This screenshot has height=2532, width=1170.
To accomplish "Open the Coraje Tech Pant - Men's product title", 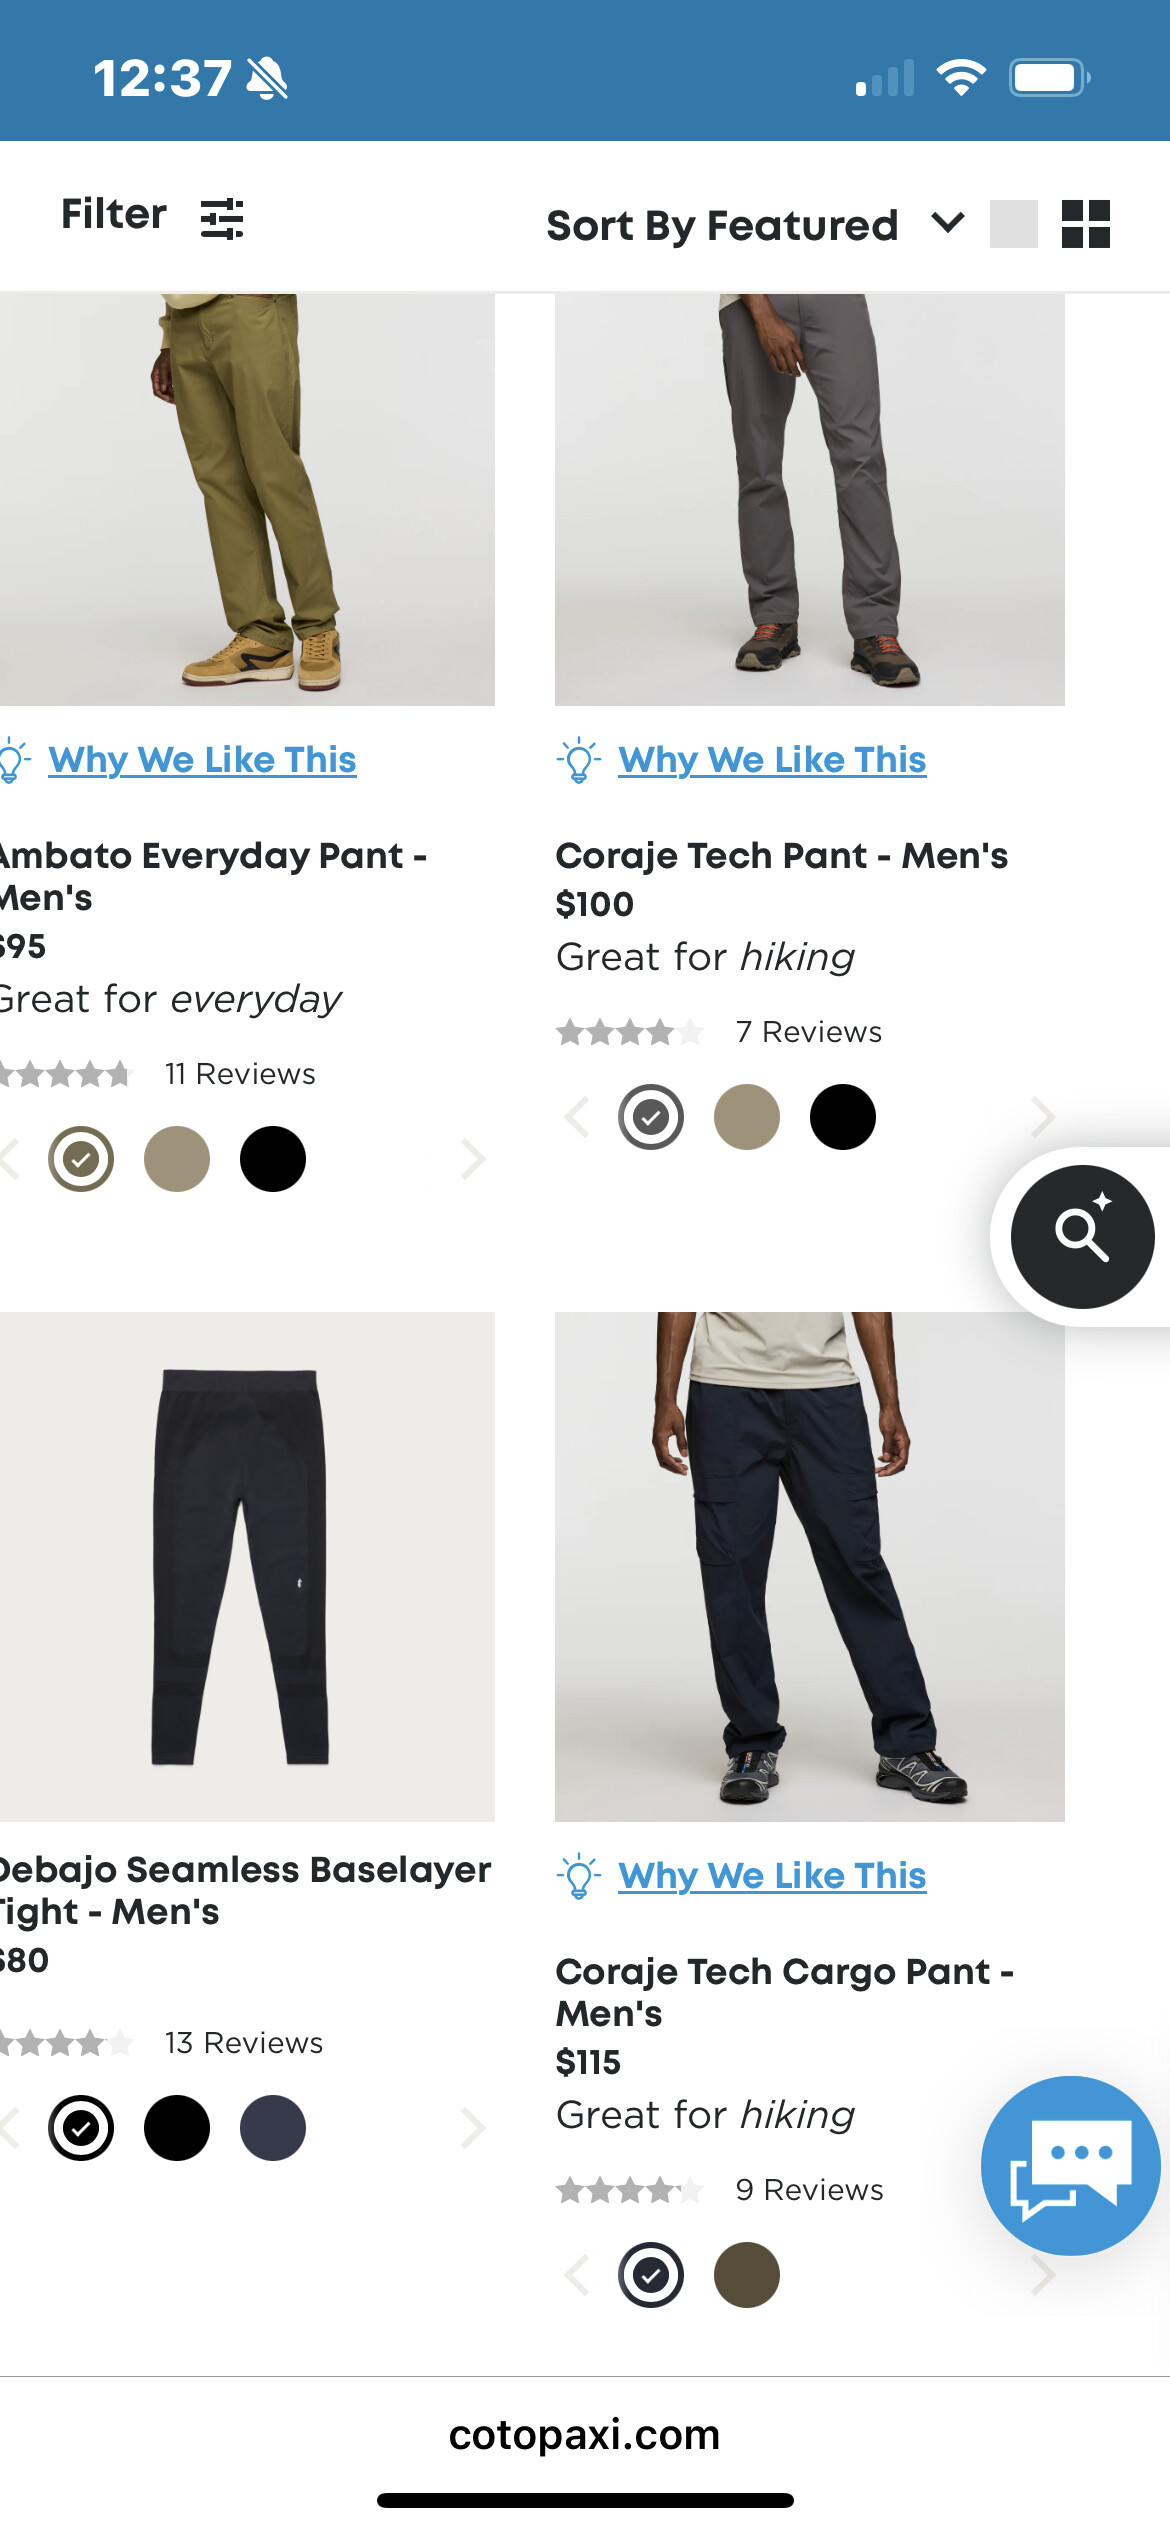I will pyautogui.click(x=781, y=856).
